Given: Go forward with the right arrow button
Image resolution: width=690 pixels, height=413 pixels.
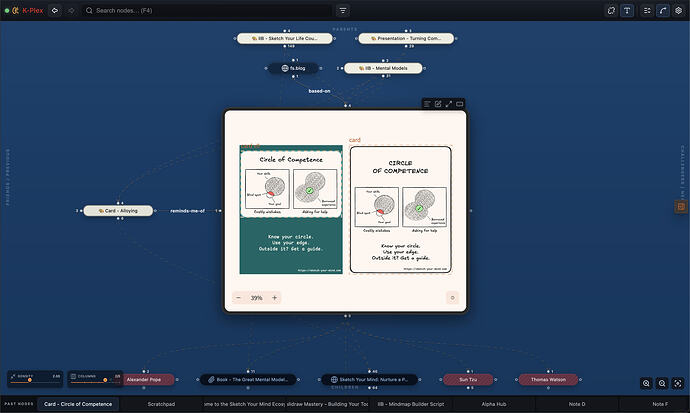Looking at the screenshot, I should [x=71, y=11].
